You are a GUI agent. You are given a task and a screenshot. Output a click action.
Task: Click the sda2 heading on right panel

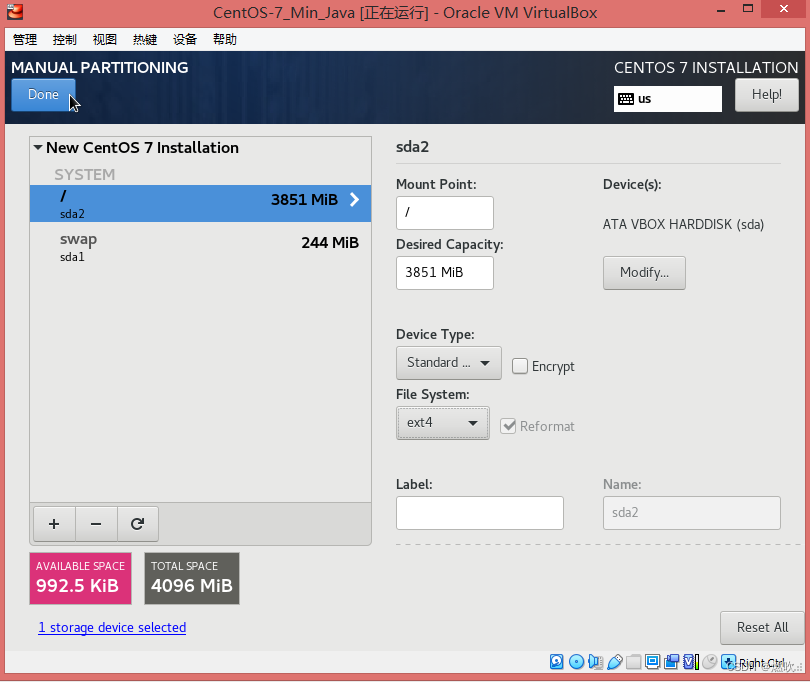pos(412,147)
